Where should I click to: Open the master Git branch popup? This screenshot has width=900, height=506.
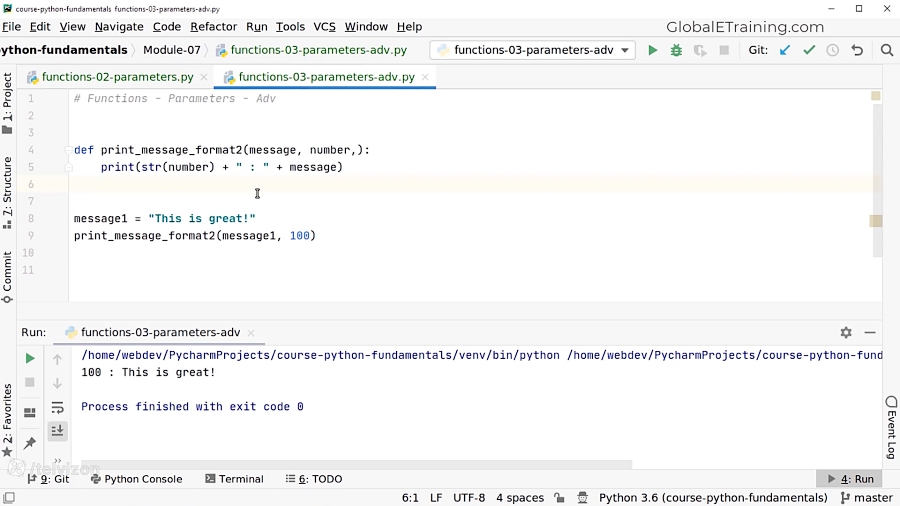pos(866,498)
